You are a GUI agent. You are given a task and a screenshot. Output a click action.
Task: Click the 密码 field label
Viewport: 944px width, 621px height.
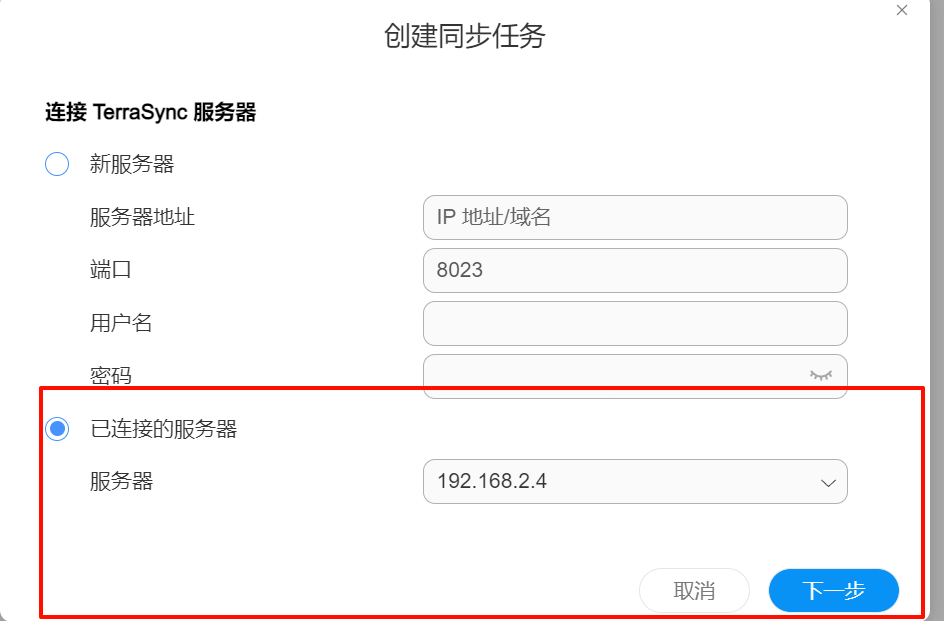pos(111,376)
